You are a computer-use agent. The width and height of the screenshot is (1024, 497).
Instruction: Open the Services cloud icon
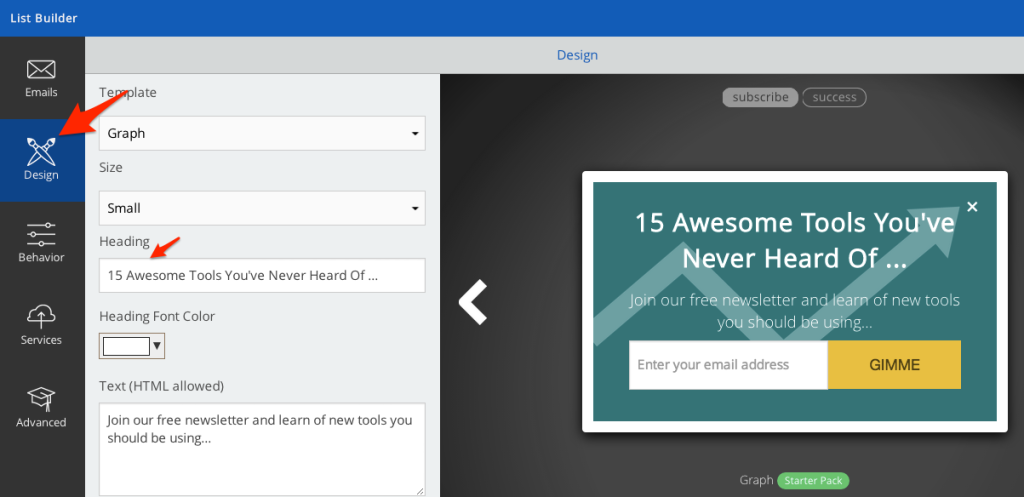pos(41,317)
